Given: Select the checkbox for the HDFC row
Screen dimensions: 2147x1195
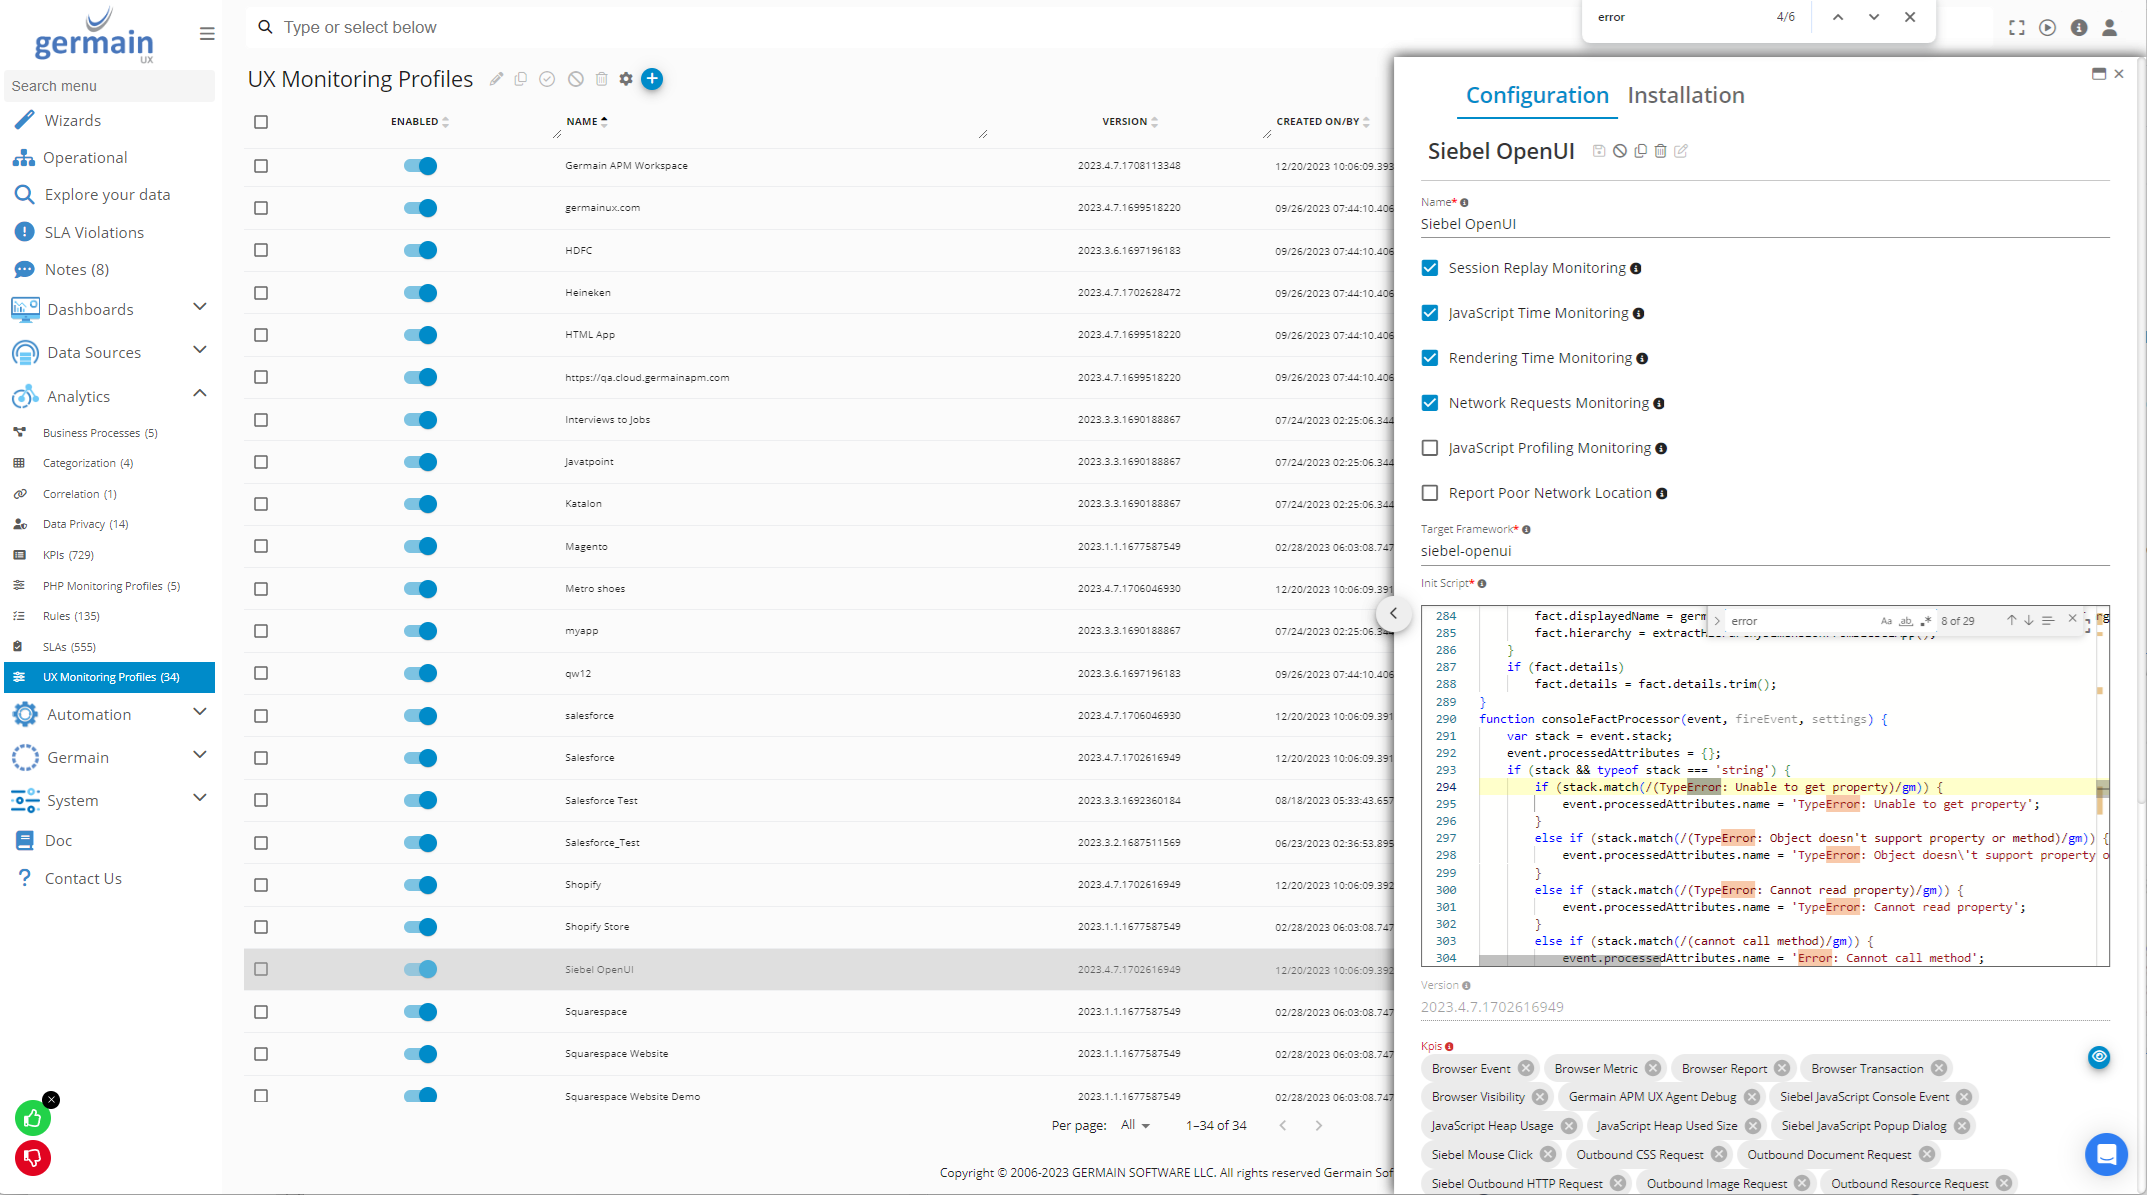Looking at the screenshot, I should coord(261,250).
